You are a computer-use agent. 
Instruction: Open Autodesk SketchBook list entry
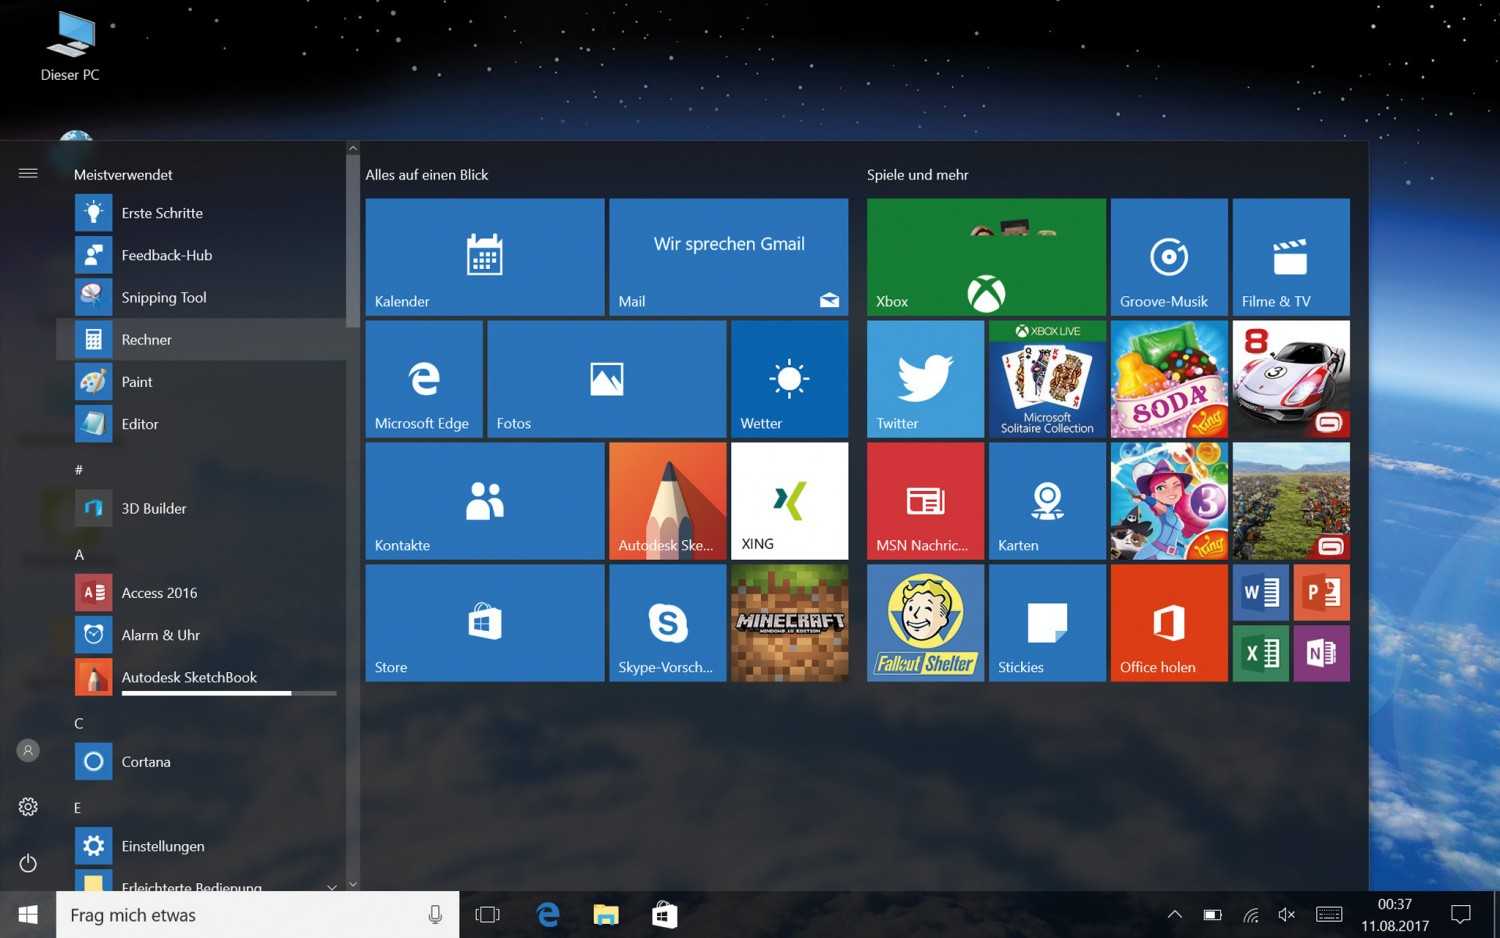pyautogui.click(x=201, y=677)
